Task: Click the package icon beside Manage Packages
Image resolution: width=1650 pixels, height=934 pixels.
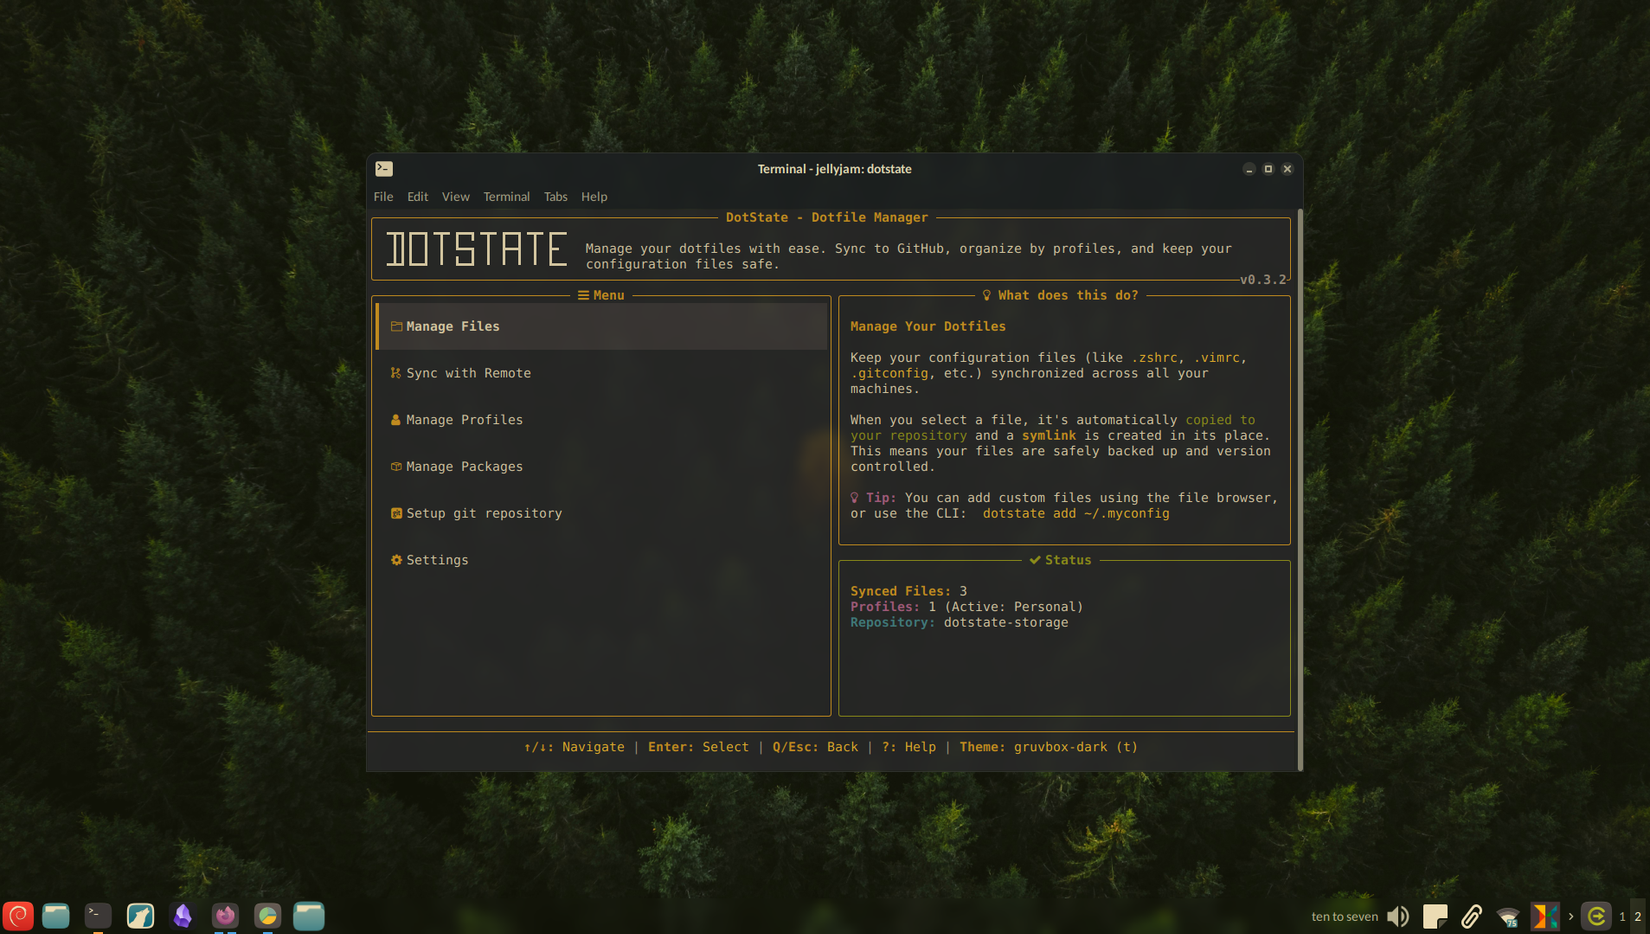Action: [396, 466]
